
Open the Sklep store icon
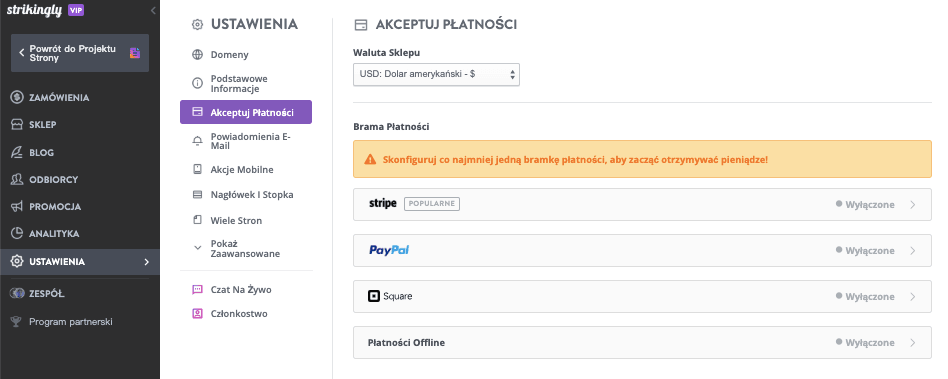pos(17,125)
